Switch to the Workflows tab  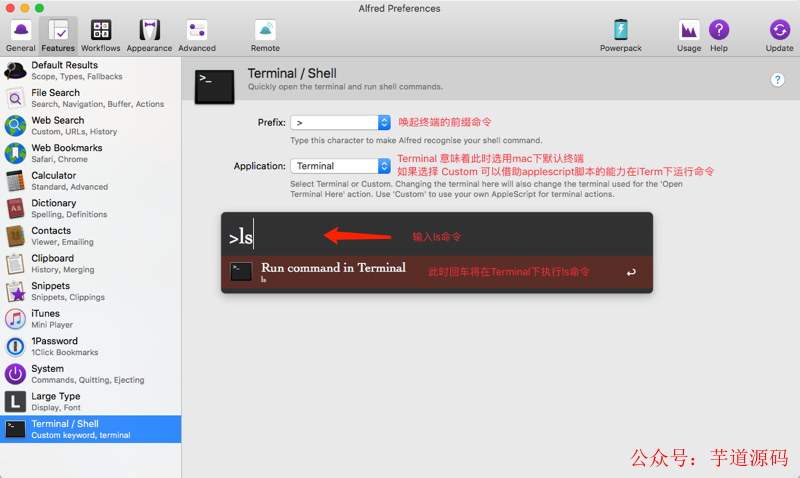coord(101,35)
